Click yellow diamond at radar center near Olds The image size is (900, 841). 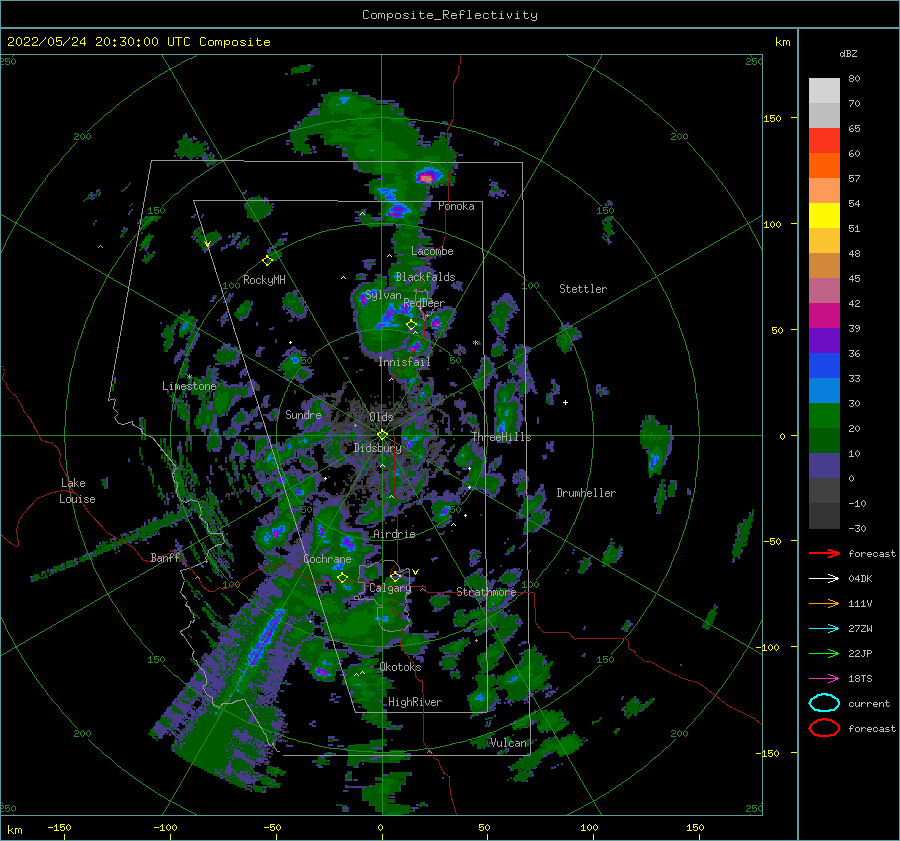[382, 435]
